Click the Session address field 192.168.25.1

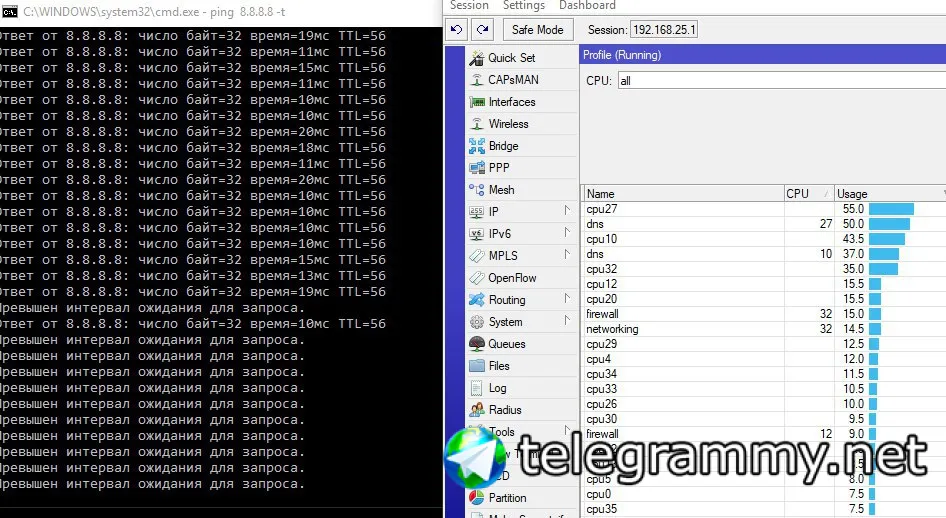pyautogui.click(x=664, y=30)
